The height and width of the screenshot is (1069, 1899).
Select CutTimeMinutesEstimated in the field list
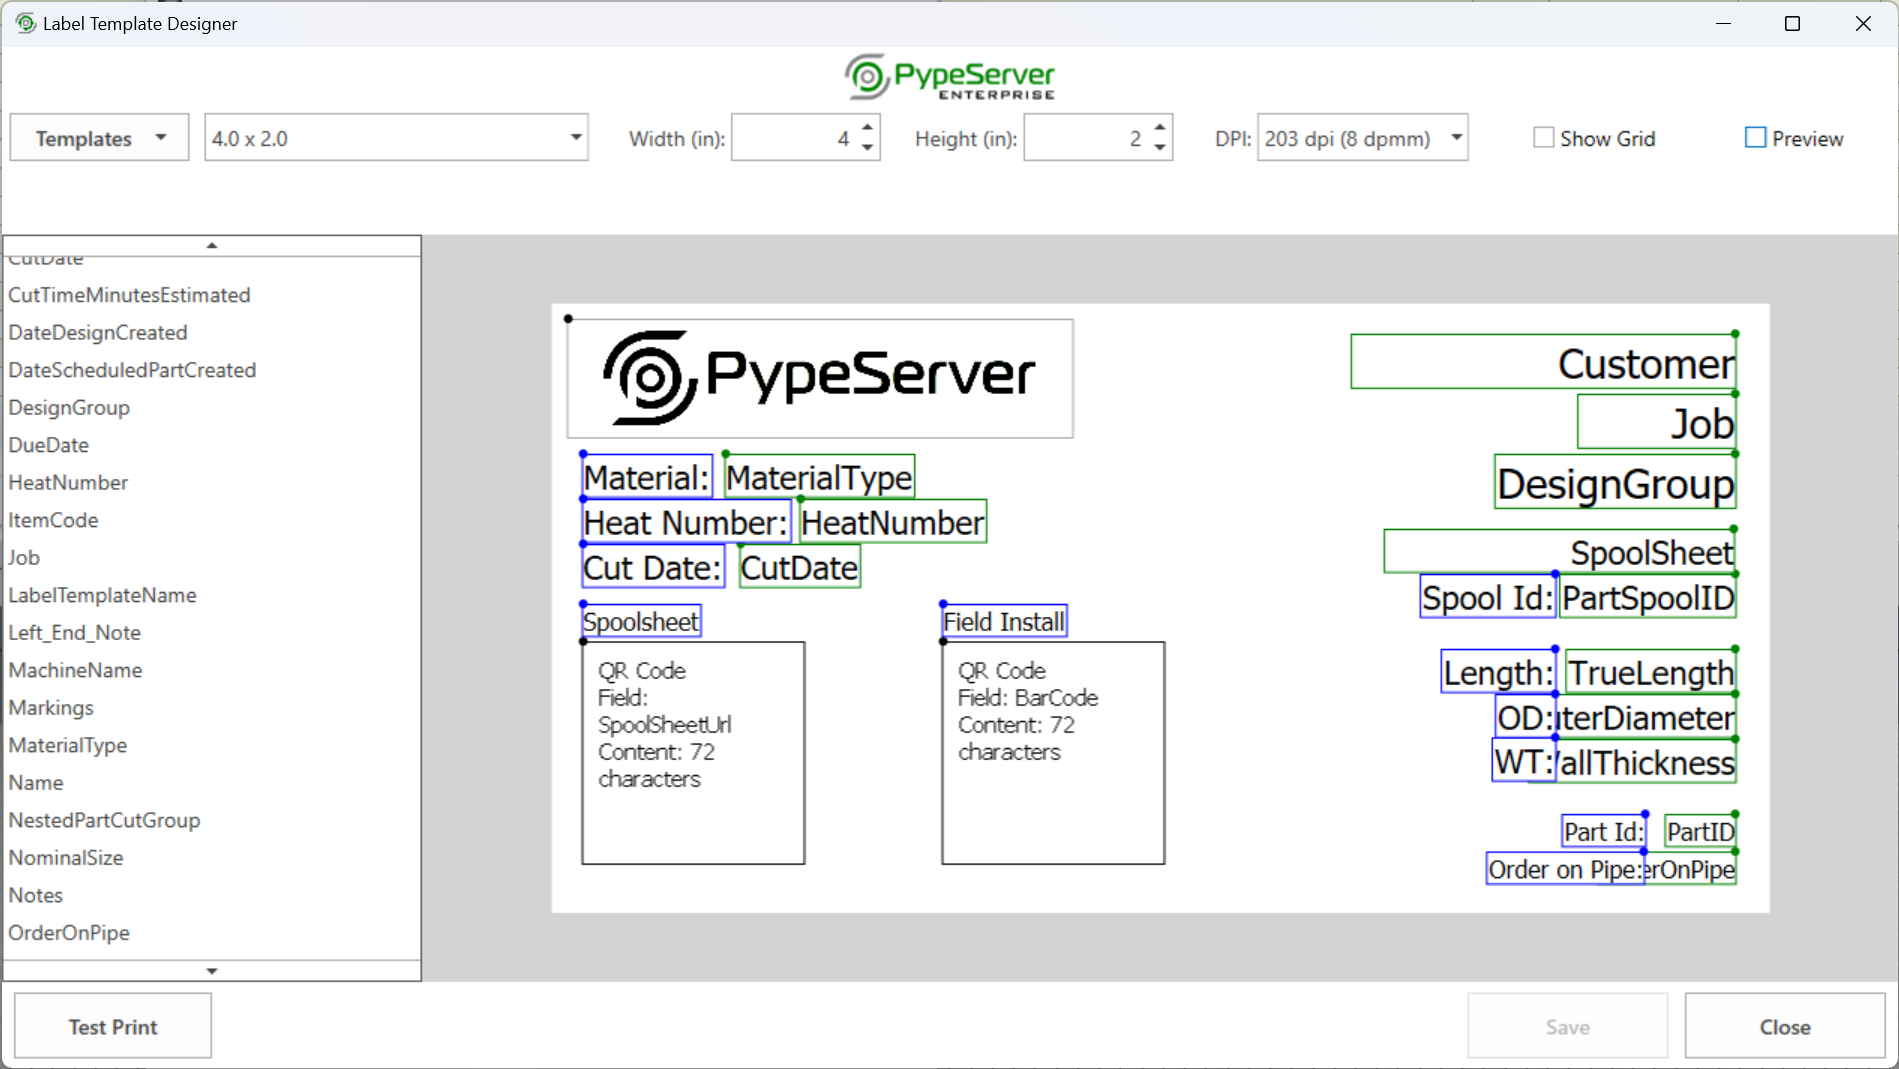click(130, 295)
